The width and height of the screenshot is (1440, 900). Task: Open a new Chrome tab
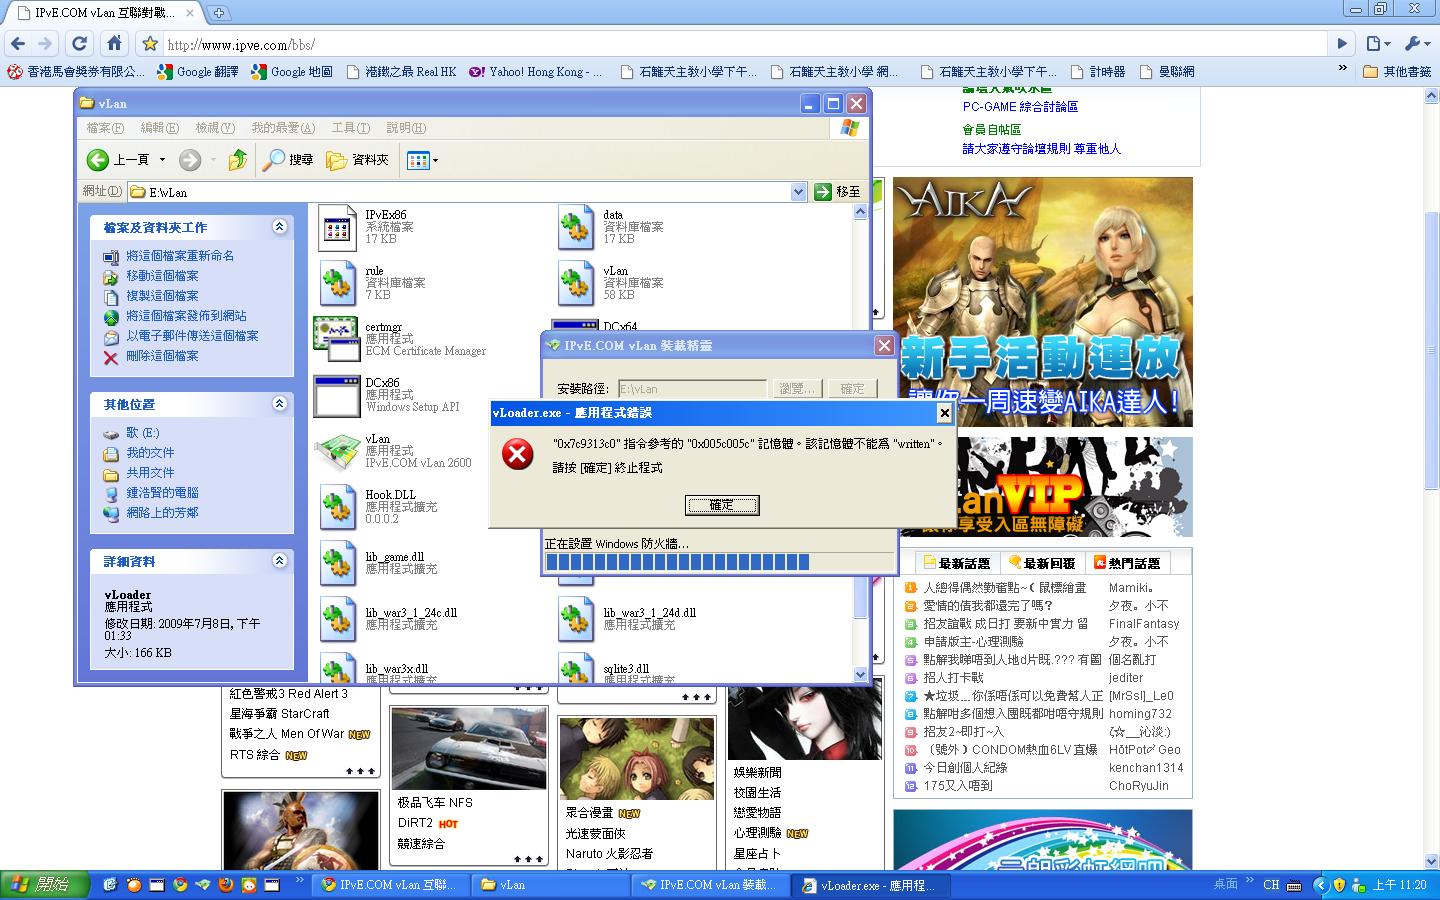tap(218, 13)
